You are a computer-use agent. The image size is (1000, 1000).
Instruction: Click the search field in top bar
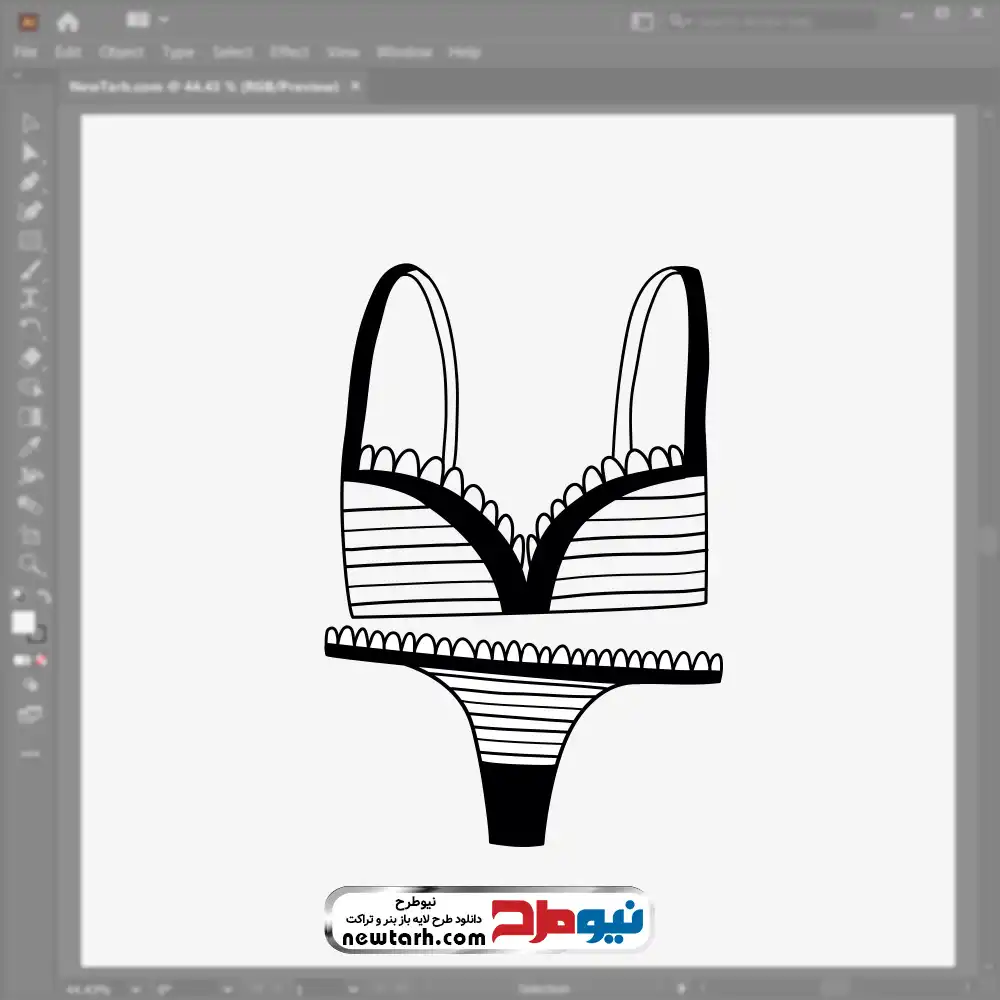pos(770,20)
